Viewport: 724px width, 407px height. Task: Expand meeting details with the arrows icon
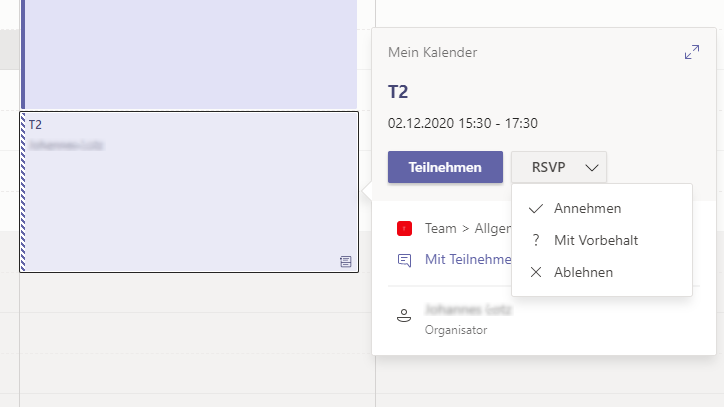(692, 52)
